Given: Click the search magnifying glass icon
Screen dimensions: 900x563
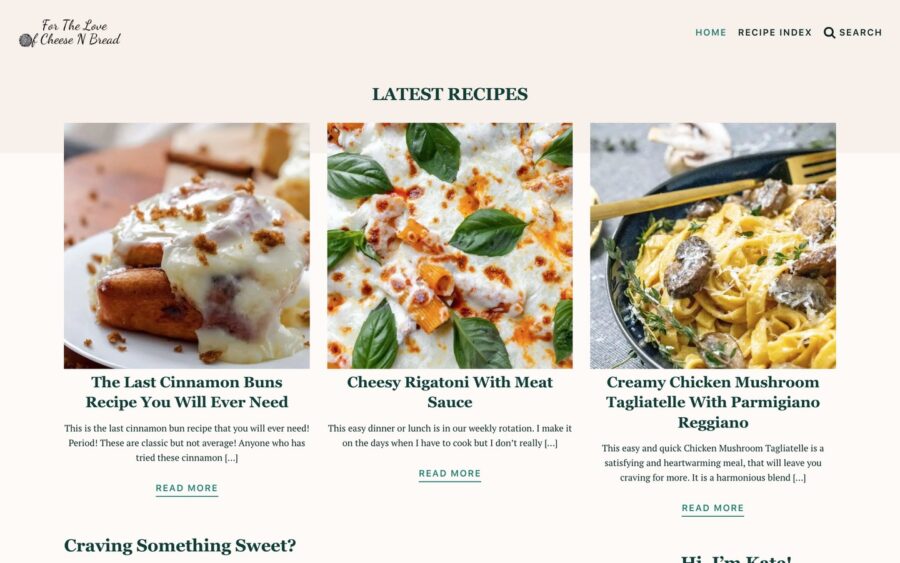Looking at the screenshot, I should 829,33.
